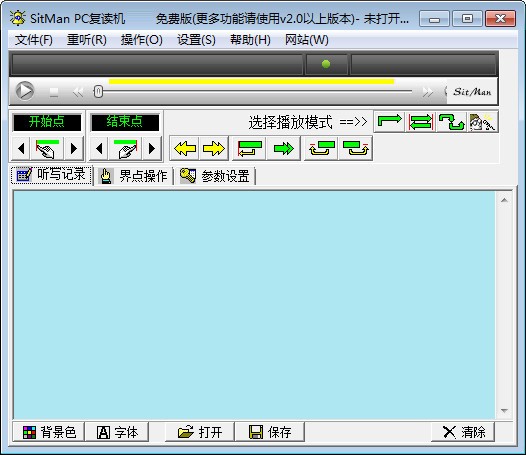The height and width of the screenshot is (455, 526).
Task: Click green double forward arrow icon
Action: (283, 148)
